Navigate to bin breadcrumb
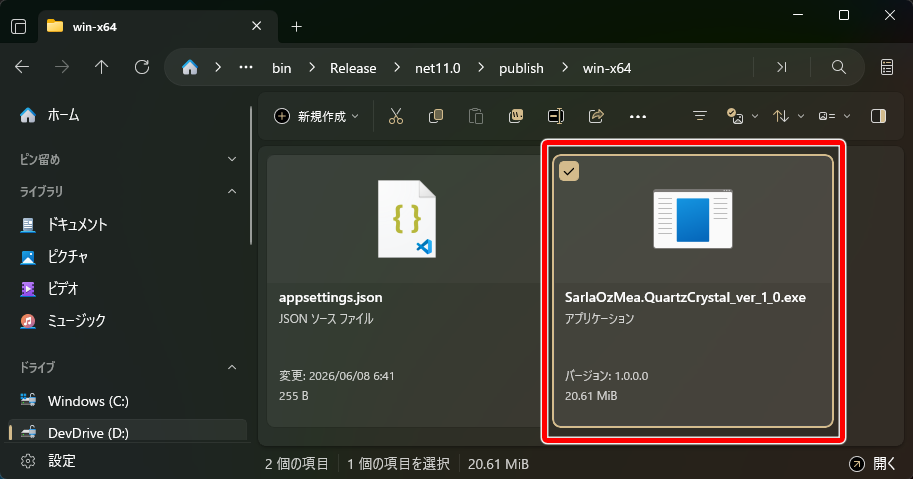This screenshot has height=479, width=913. click(281, 68)
